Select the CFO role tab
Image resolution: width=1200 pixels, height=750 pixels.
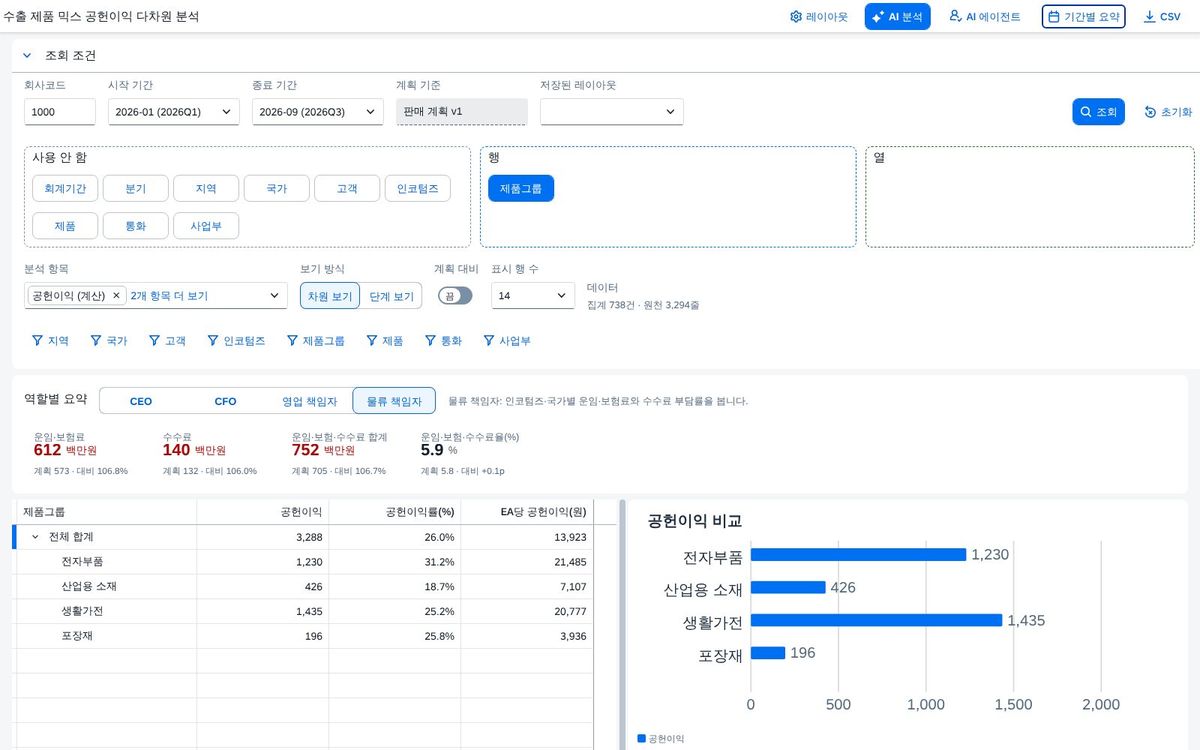tap(225, 401)
